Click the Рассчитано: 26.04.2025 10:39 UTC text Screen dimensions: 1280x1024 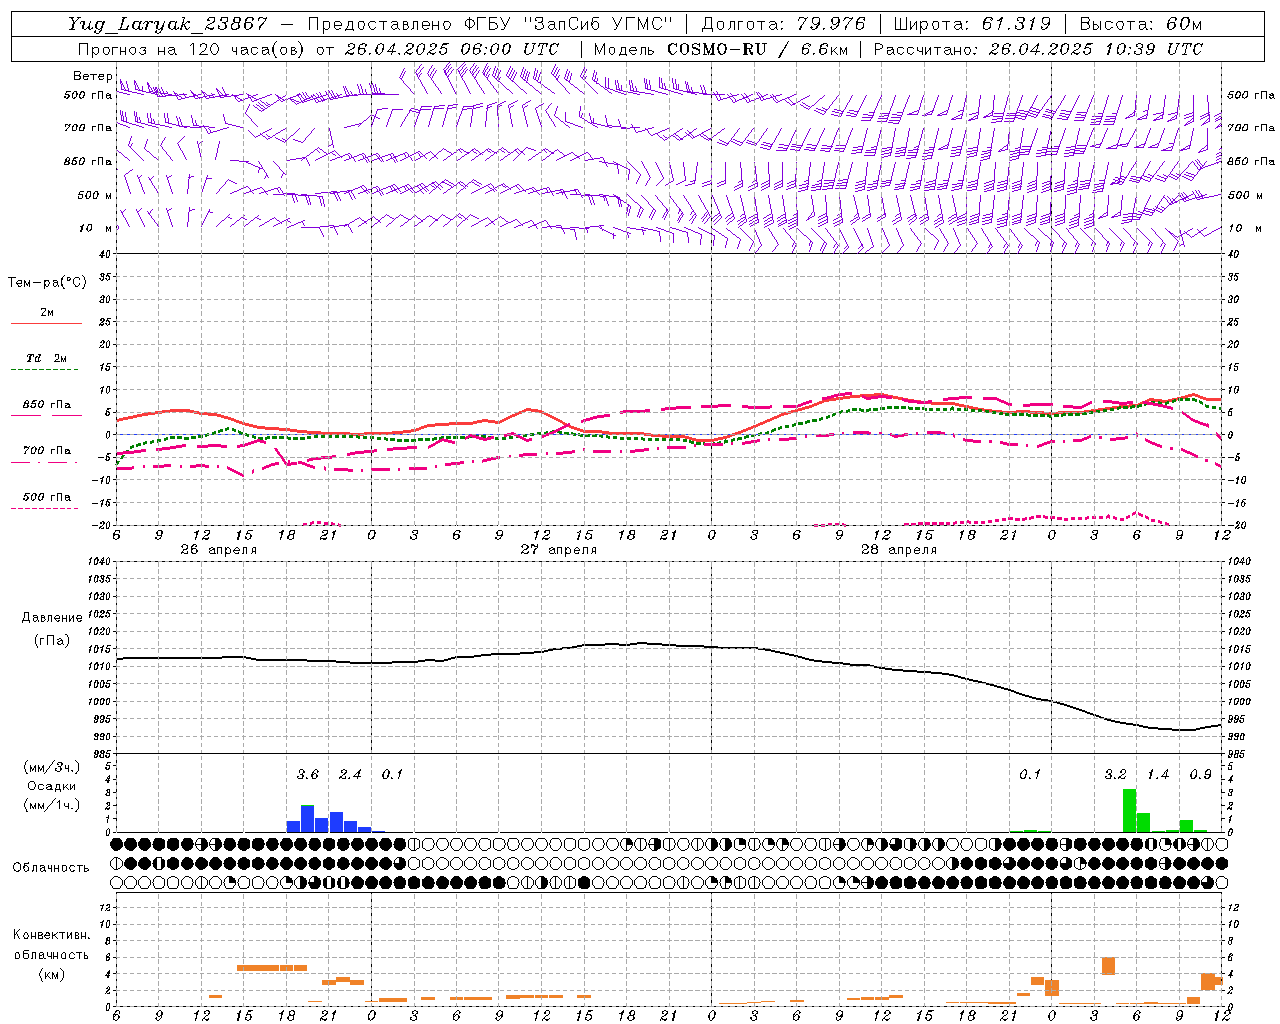tap(1038, 49)
